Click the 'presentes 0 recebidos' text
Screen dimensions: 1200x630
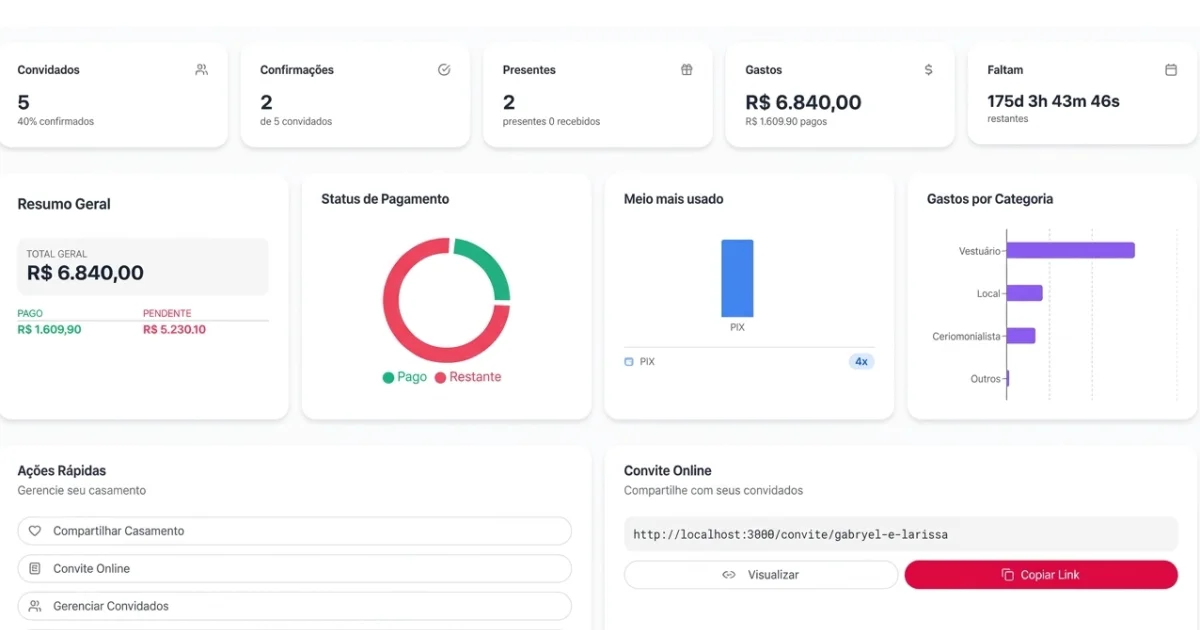click(551, 122)
